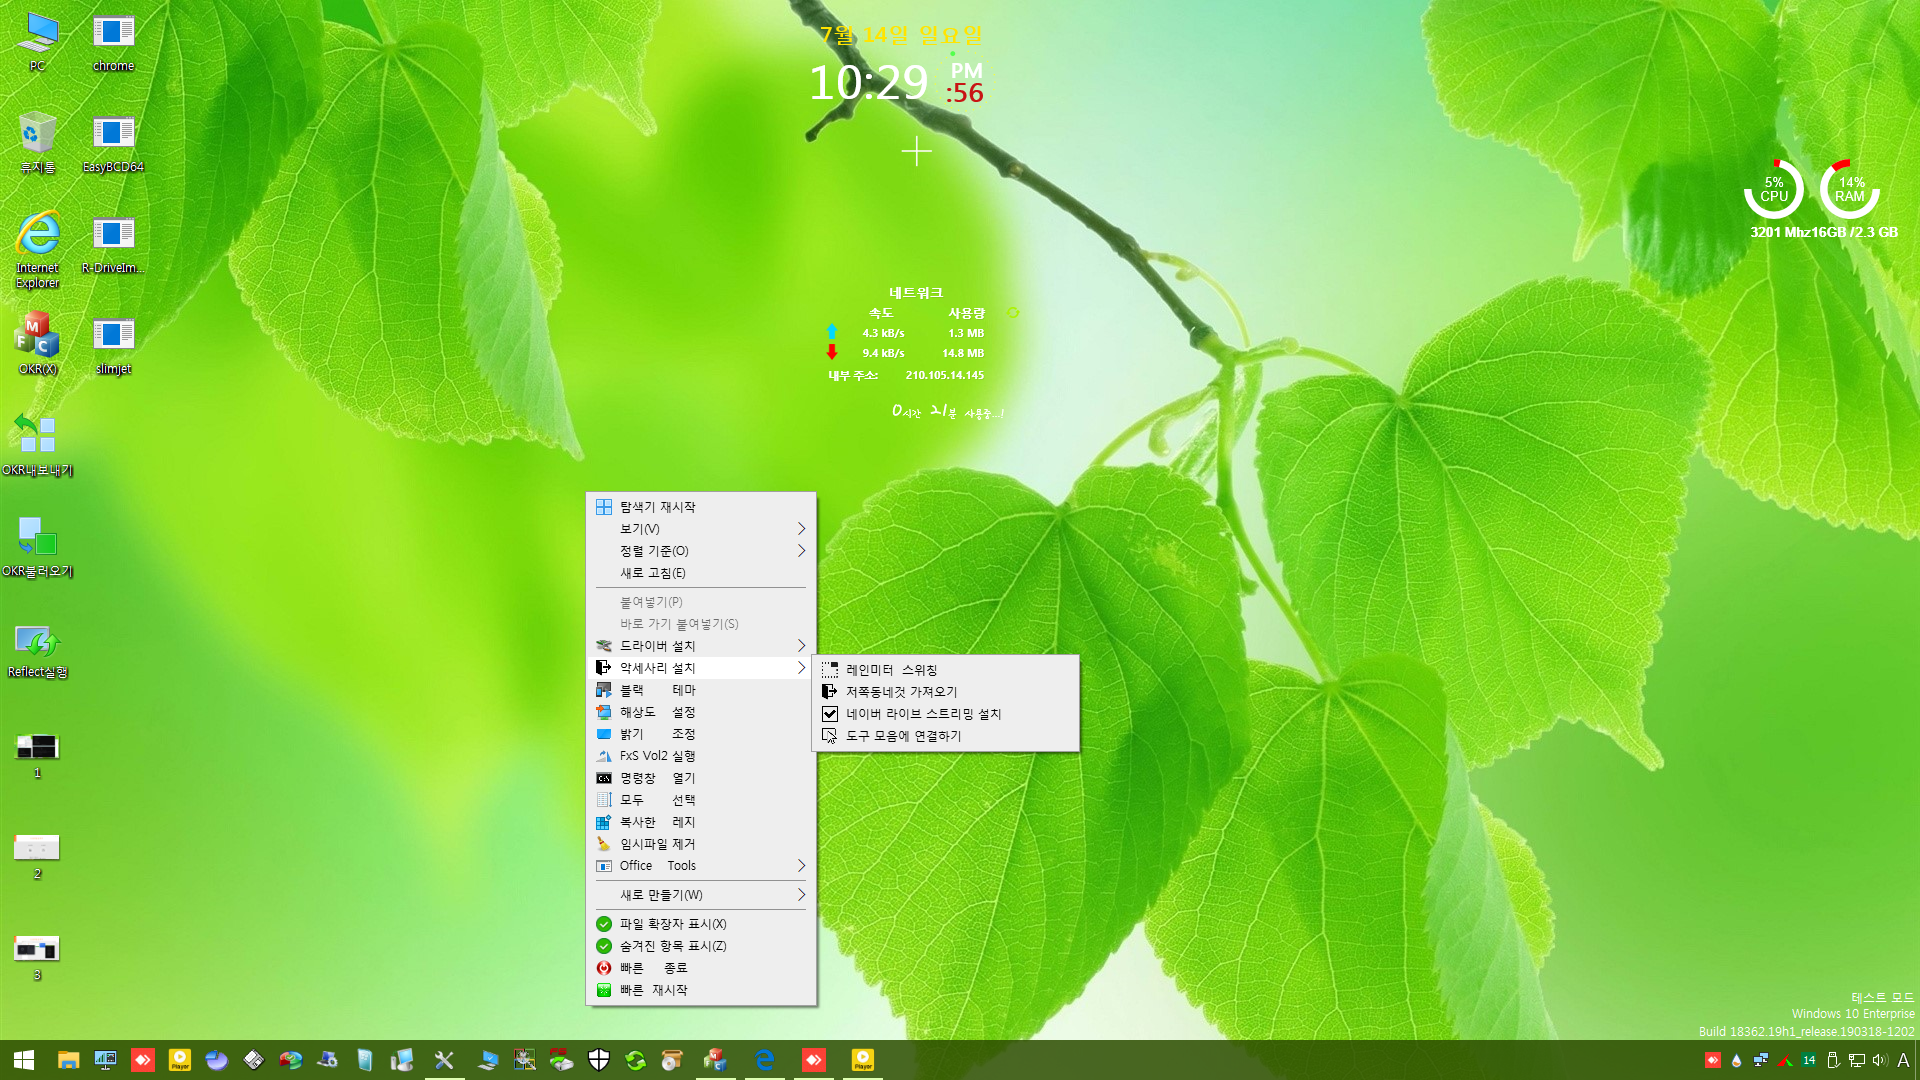Select 모두 선택 menu entry
Screen dimensions: 1920x1080
[700, 800]
